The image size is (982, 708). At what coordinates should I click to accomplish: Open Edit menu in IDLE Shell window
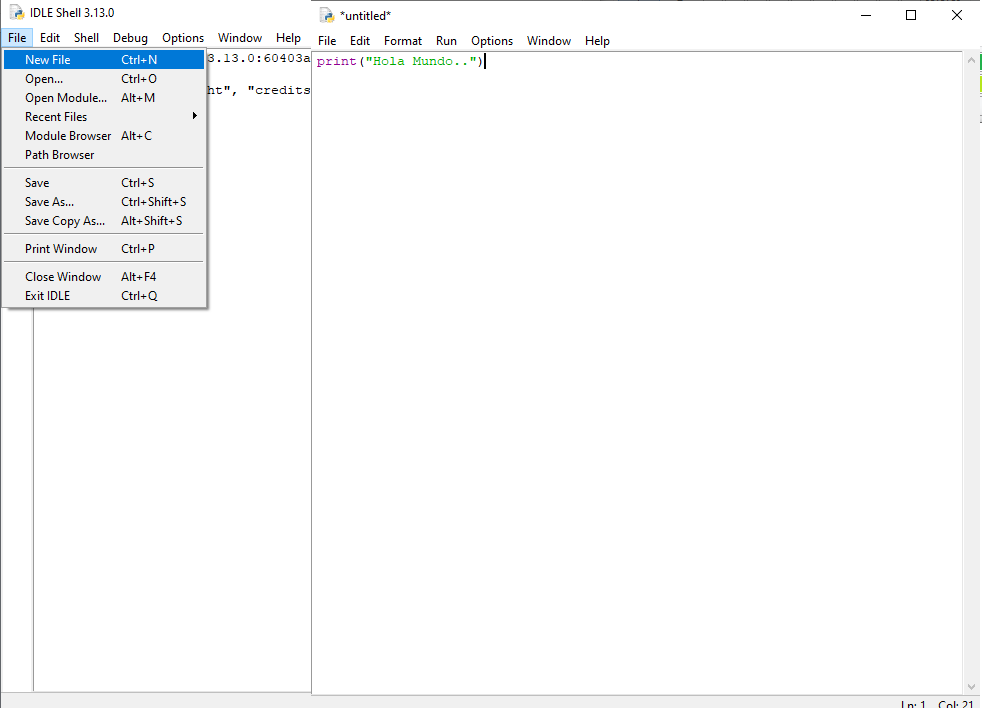(x=49, y=38)
